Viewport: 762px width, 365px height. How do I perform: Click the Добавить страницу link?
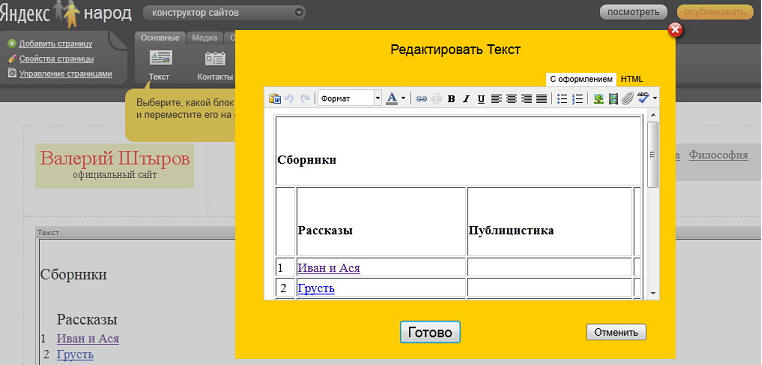[55, 44]
